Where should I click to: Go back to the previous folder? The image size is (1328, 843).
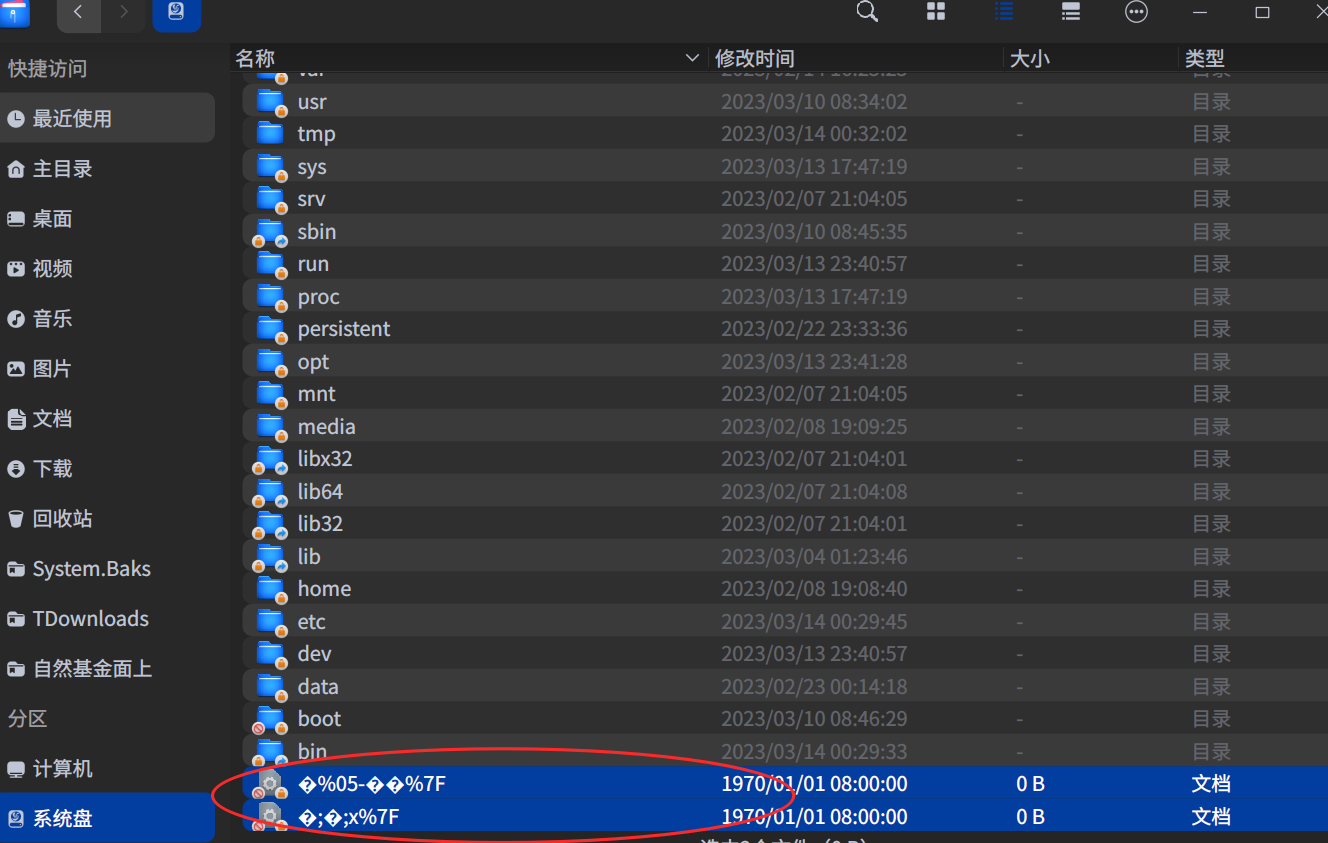(79, 13)
